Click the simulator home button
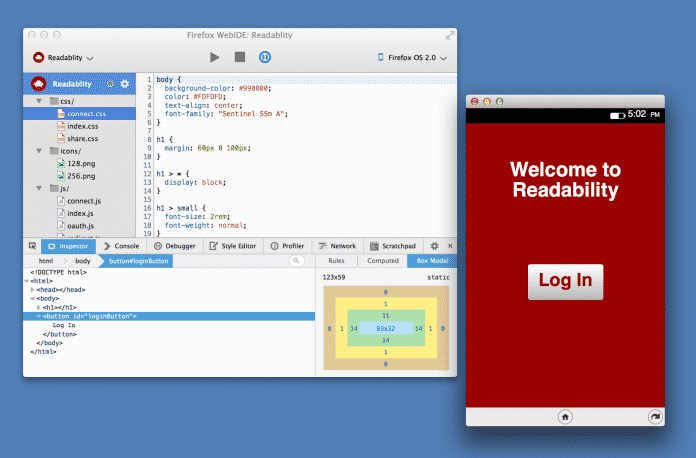This screenshot has width=696, height=458. pyautogui.click(x=565, y=416)
